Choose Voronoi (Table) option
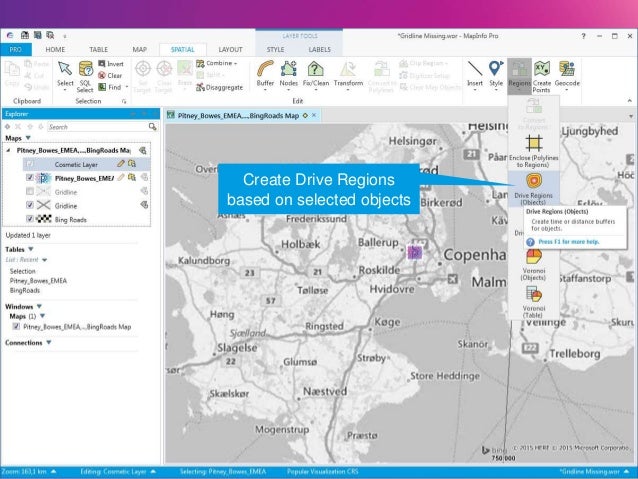Viewport: 638px width, 479px height. pyautogui.click(x=533, y=302)
